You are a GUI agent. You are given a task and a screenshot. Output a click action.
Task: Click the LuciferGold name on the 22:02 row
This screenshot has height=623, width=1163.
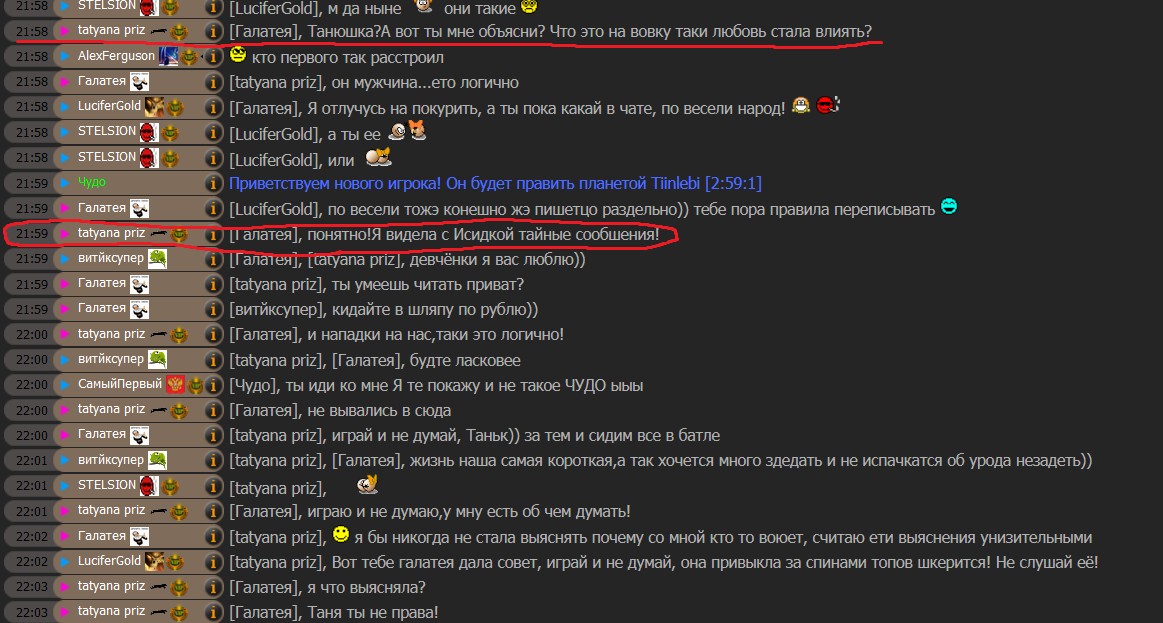109,561
